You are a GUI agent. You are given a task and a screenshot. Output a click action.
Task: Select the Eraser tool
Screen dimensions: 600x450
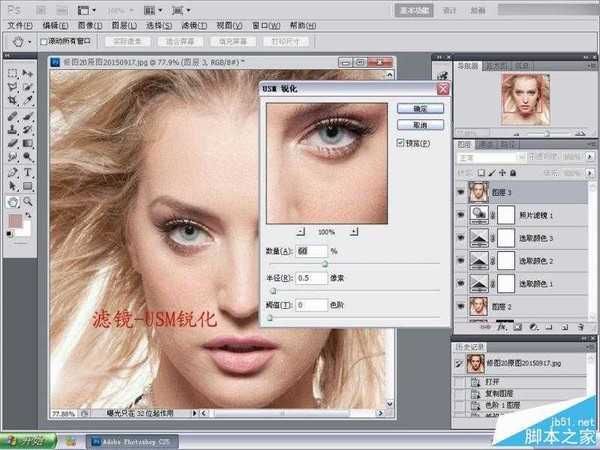click(13, 143)
